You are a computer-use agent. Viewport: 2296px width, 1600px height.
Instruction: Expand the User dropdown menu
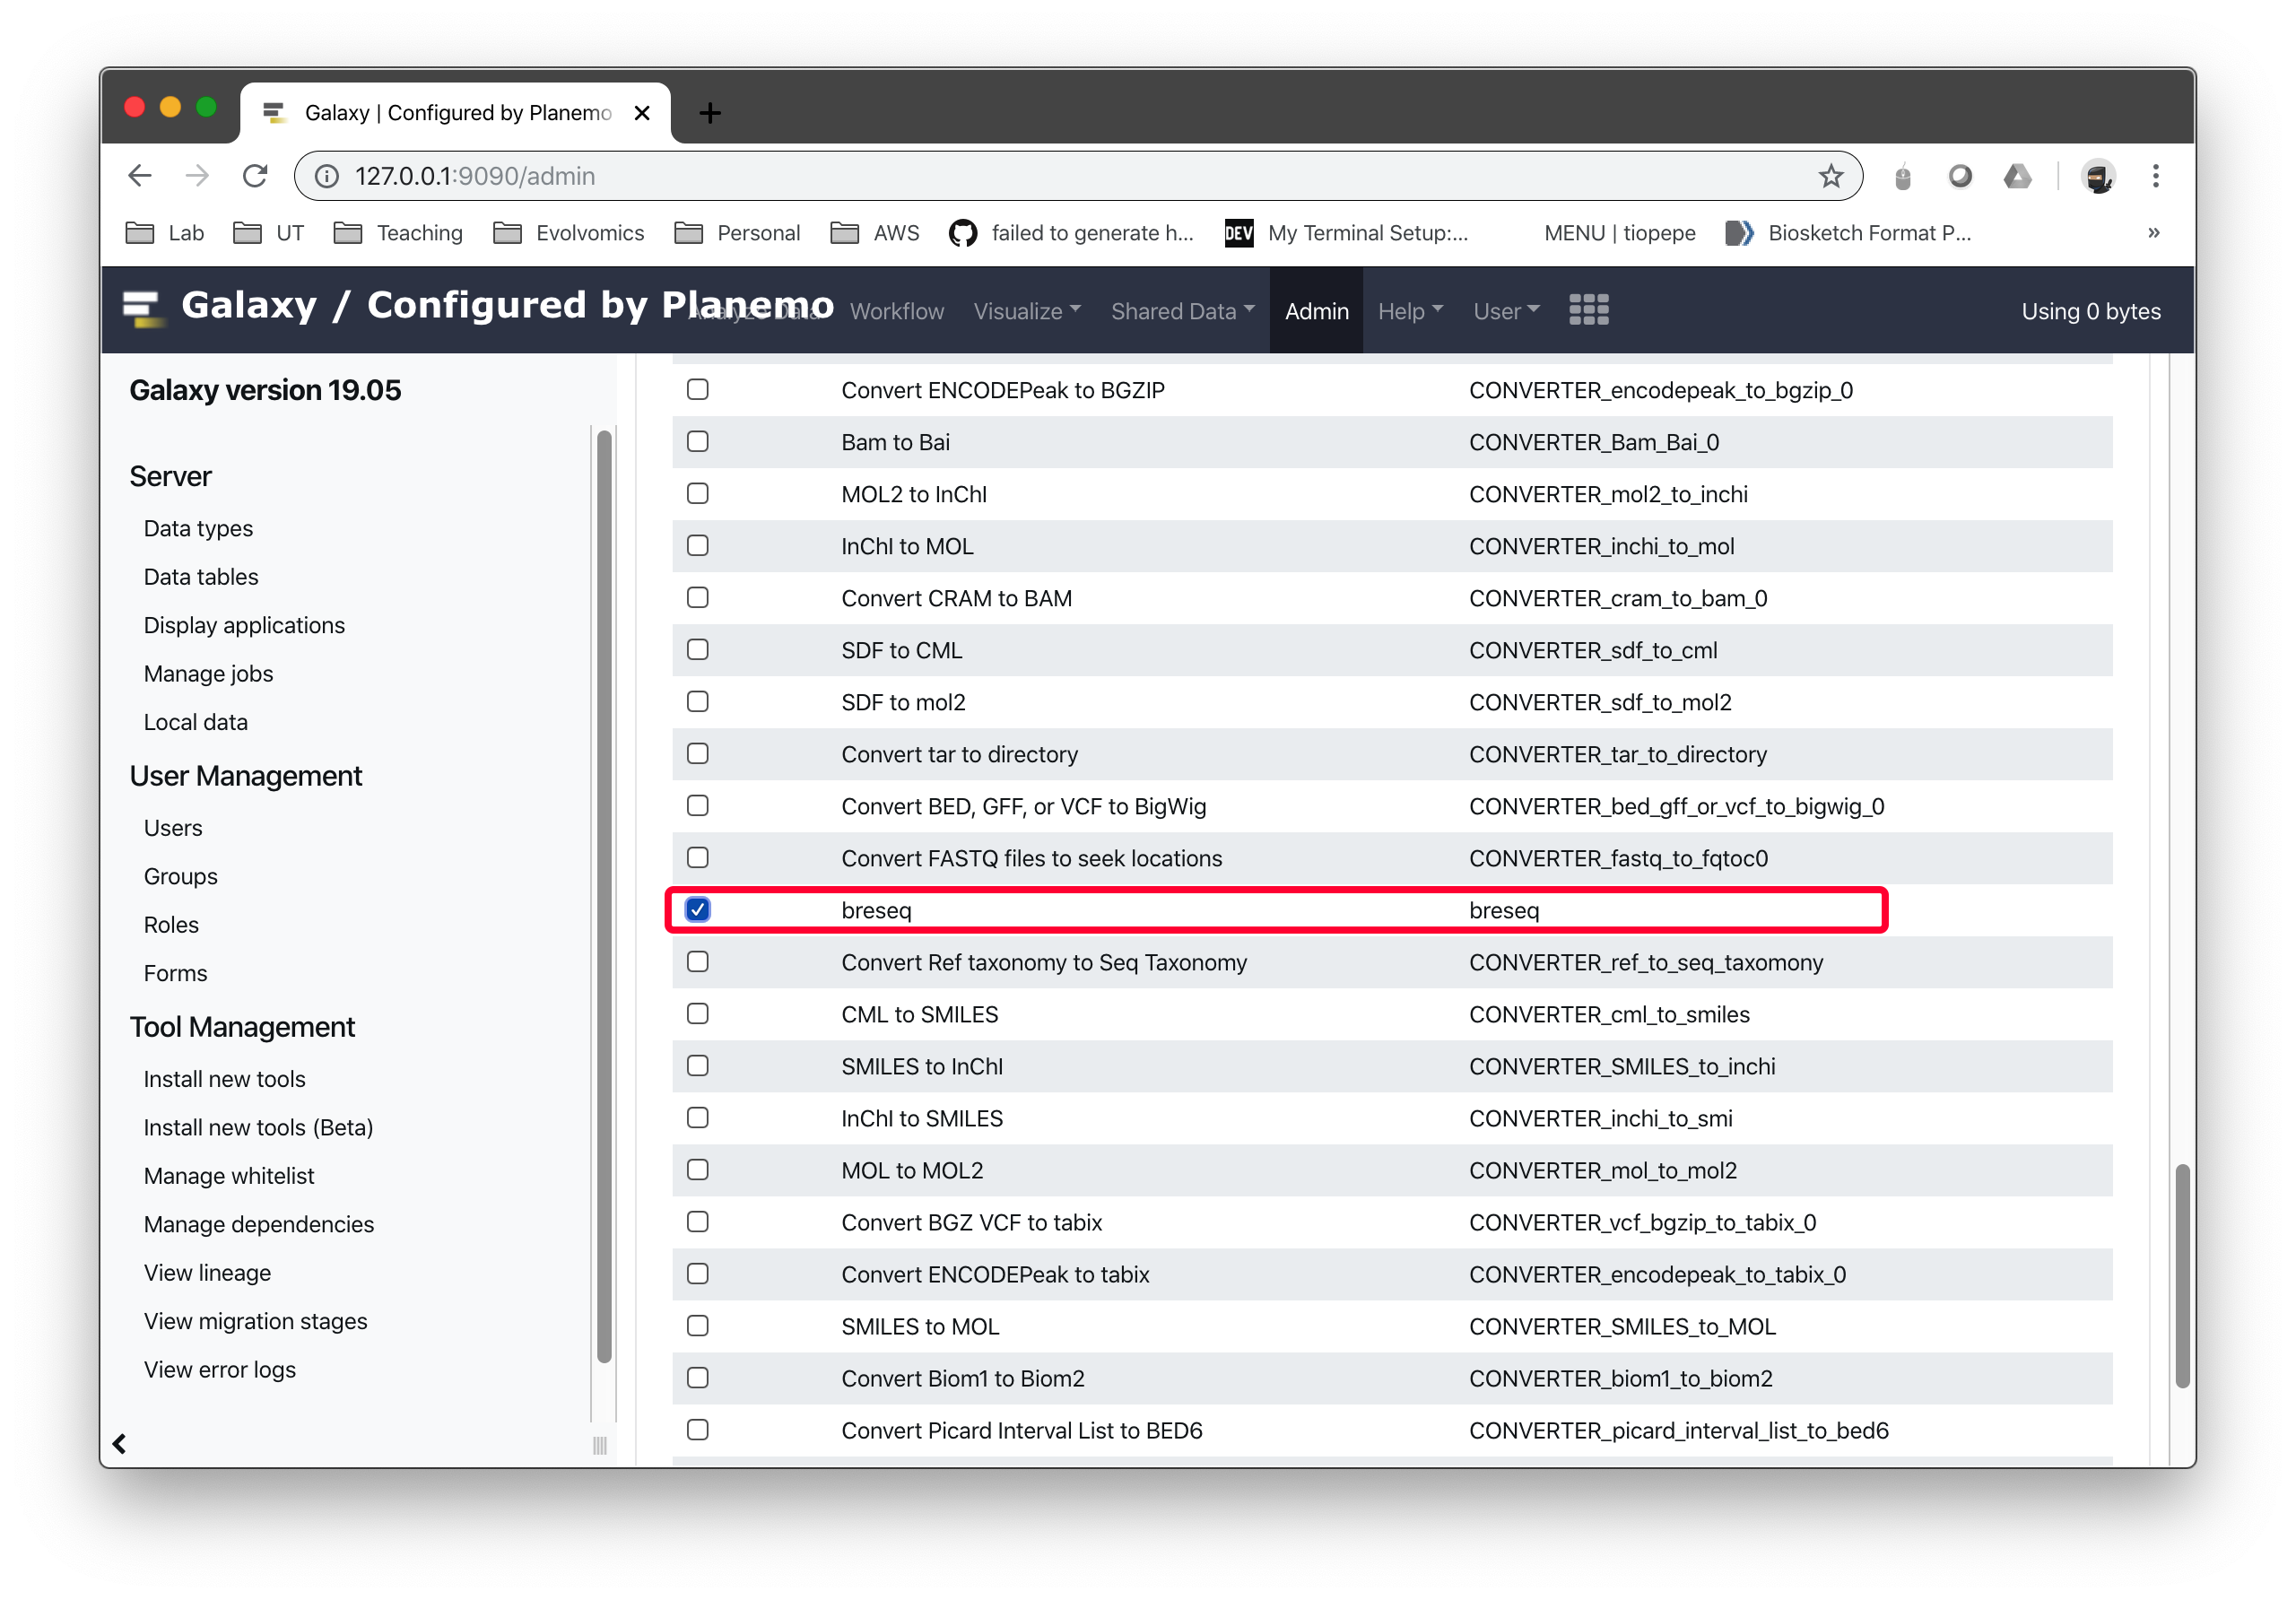(x=1505, y=311)
